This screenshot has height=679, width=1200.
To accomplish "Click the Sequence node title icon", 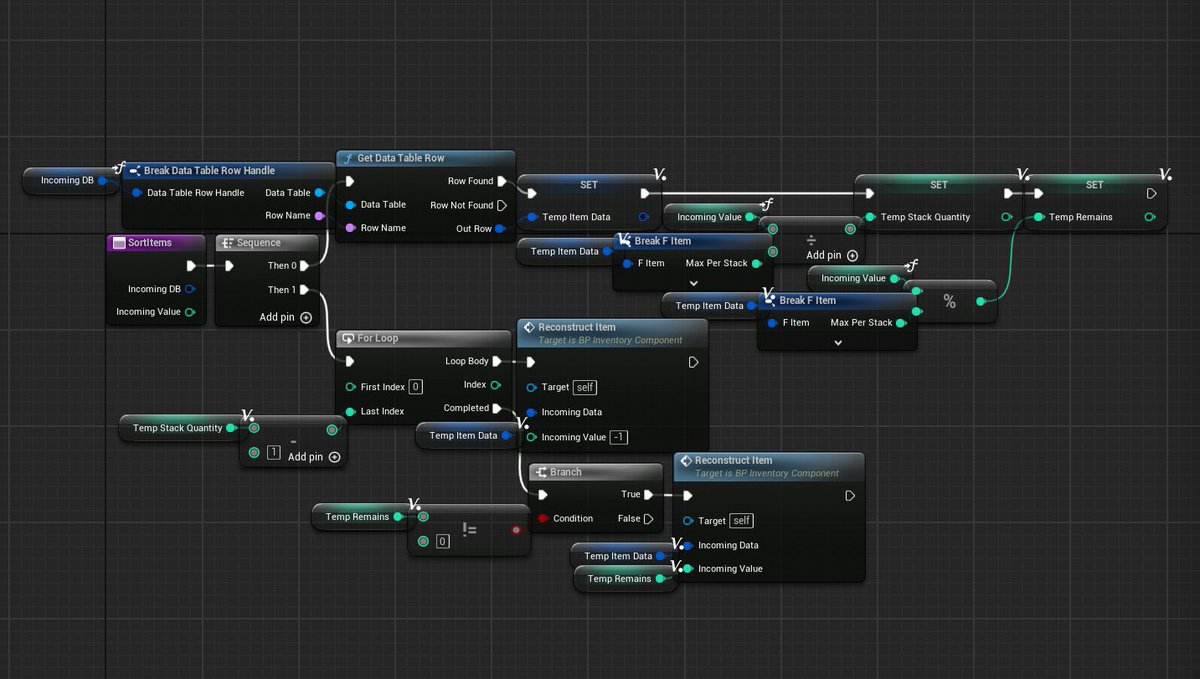I will (x=226, y=243).
